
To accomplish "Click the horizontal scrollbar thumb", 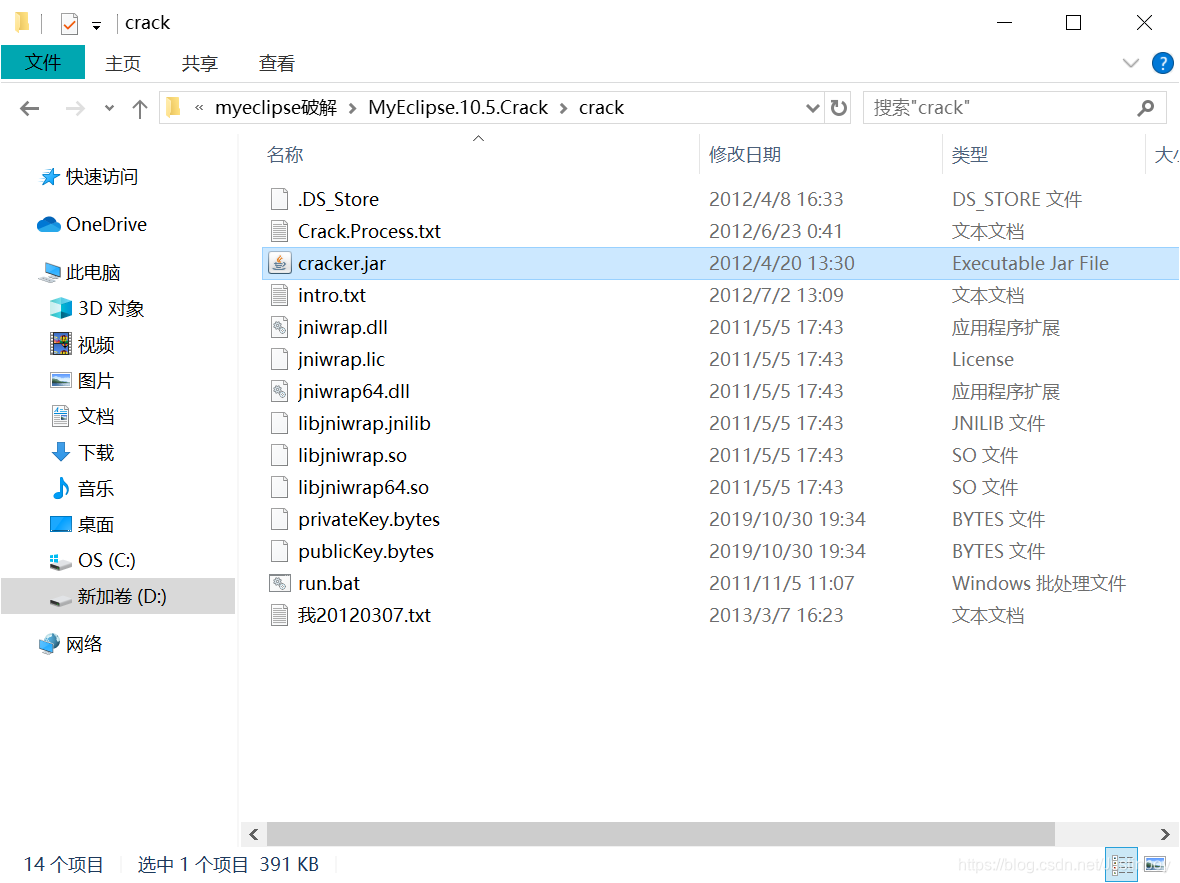I will [x=661, y=833].
